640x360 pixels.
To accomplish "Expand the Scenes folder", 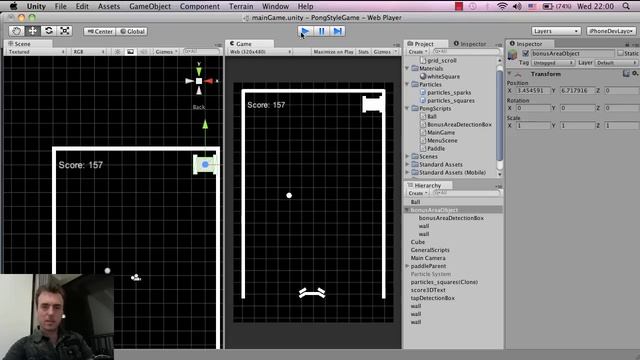I will (x=407, y=156).
